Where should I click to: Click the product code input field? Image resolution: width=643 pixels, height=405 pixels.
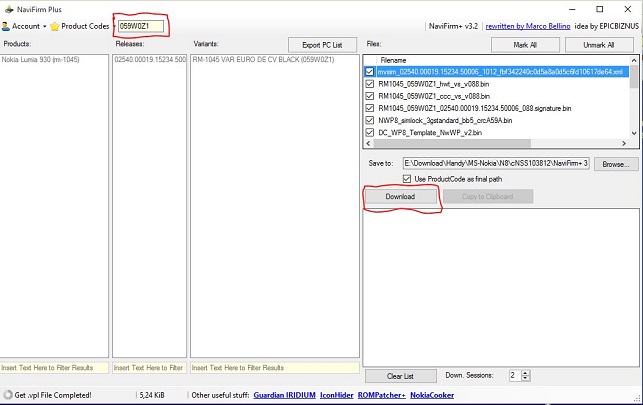[x=139, y=25]
